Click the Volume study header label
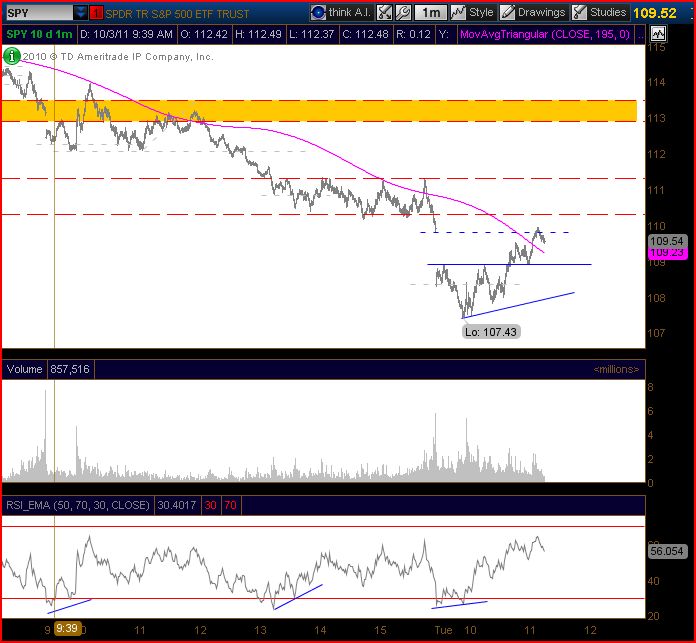Screen dimensions: 696x643 pyautogui.click(x=24, y=369)
